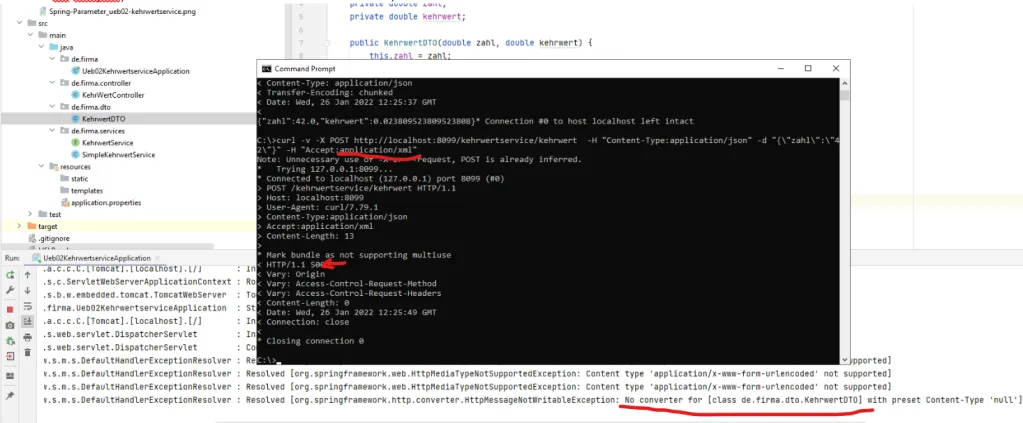Click the Command Prompt scrollbar thumb
The width and height of the screenshot is (1023, 423).
(845, 96)
